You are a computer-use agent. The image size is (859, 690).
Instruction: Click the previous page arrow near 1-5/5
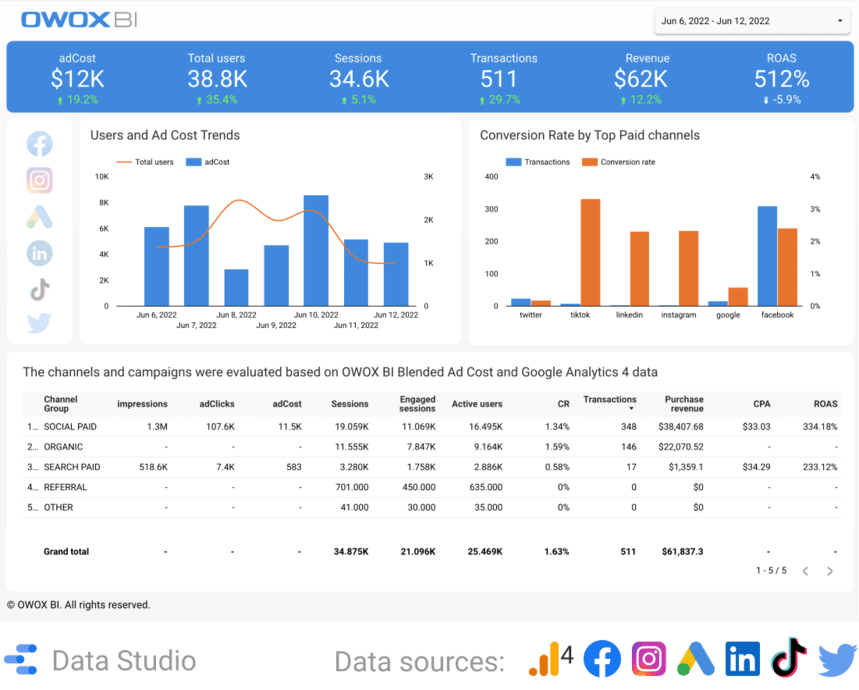(806, 571)
